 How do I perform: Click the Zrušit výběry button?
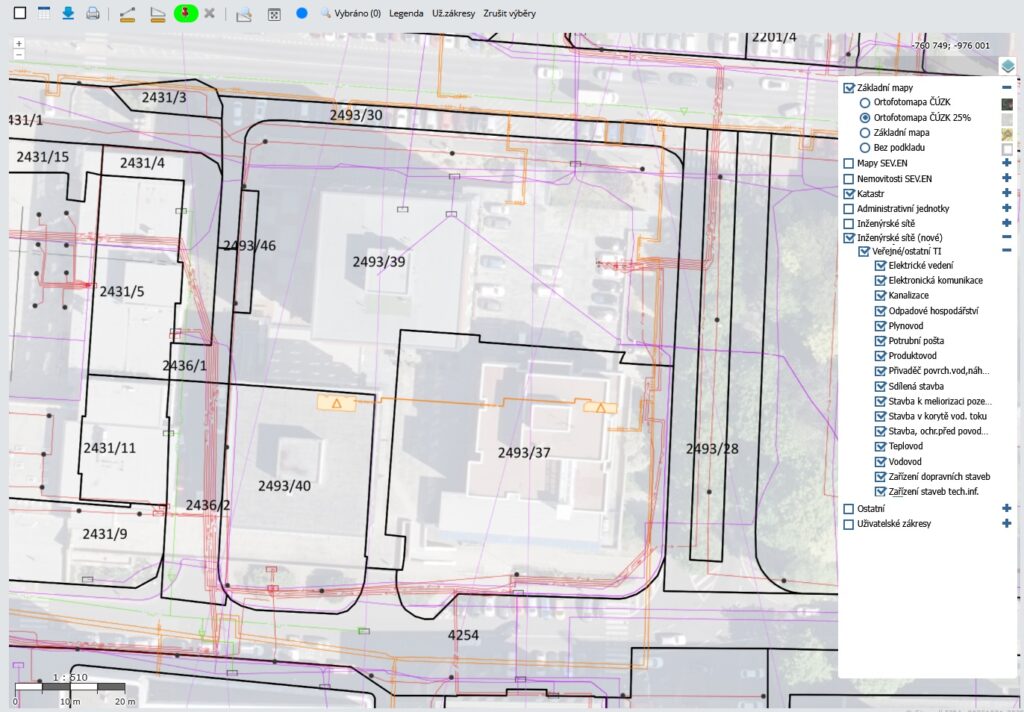point(510,14)
